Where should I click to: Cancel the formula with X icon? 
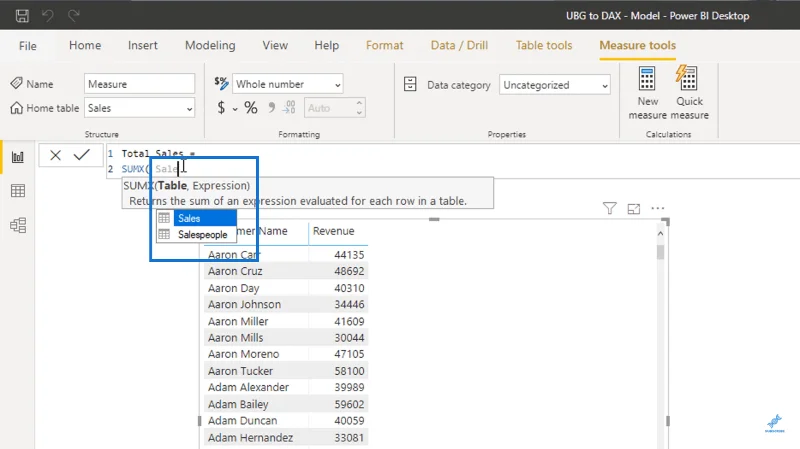click(55, 155)
